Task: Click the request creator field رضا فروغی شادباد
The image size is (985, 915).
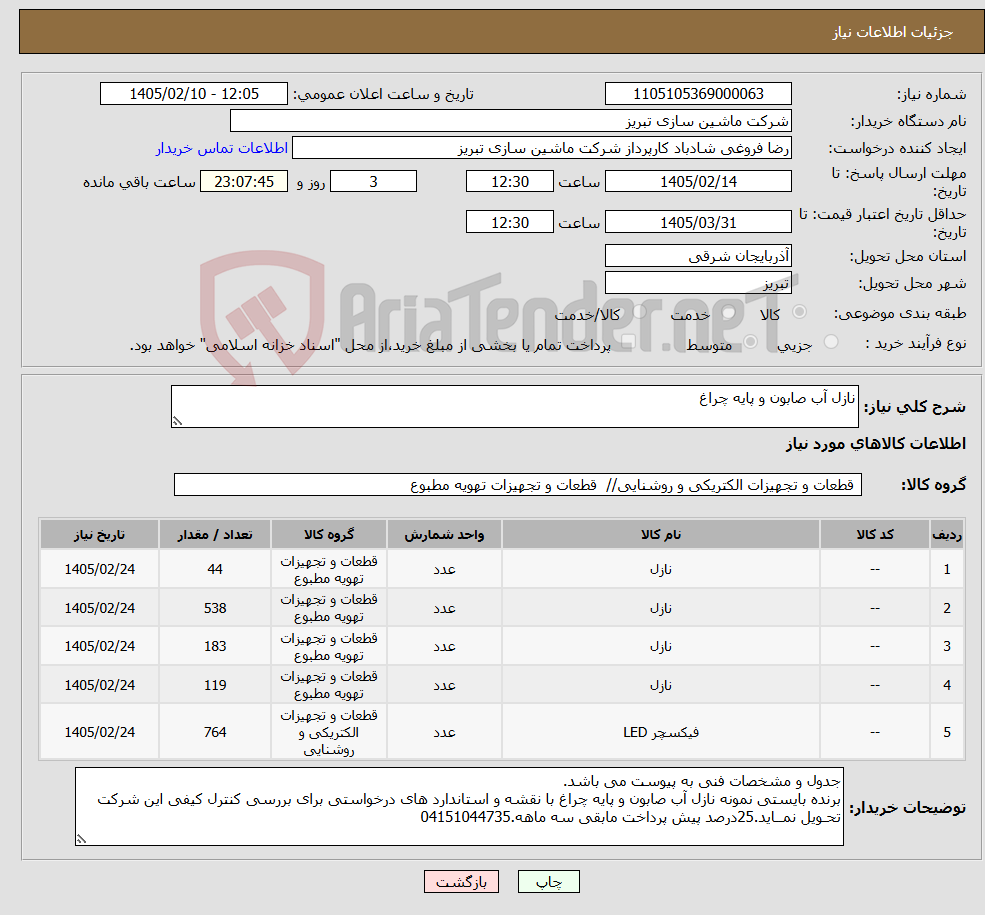Action: tap(541, 148)
